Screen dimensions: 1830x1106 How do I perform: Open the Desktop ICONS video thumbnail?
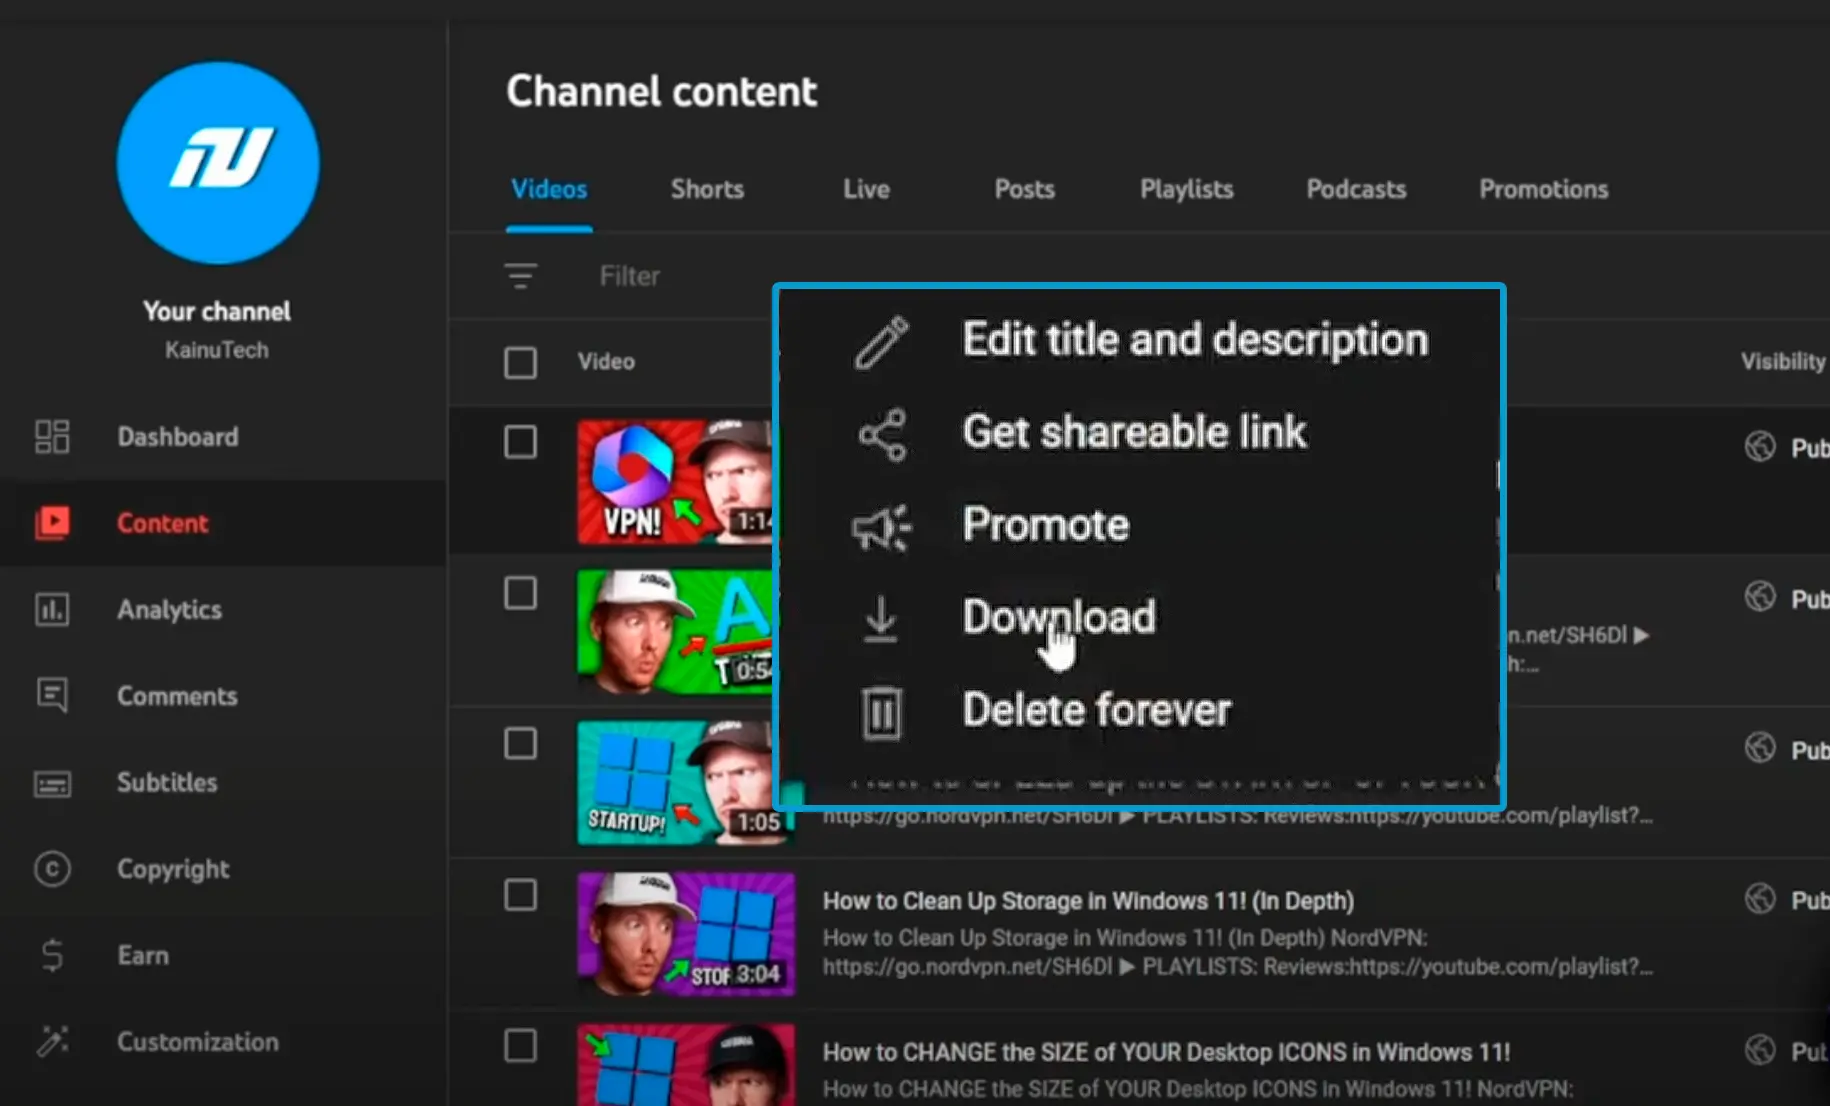(x=686, y=1064)
